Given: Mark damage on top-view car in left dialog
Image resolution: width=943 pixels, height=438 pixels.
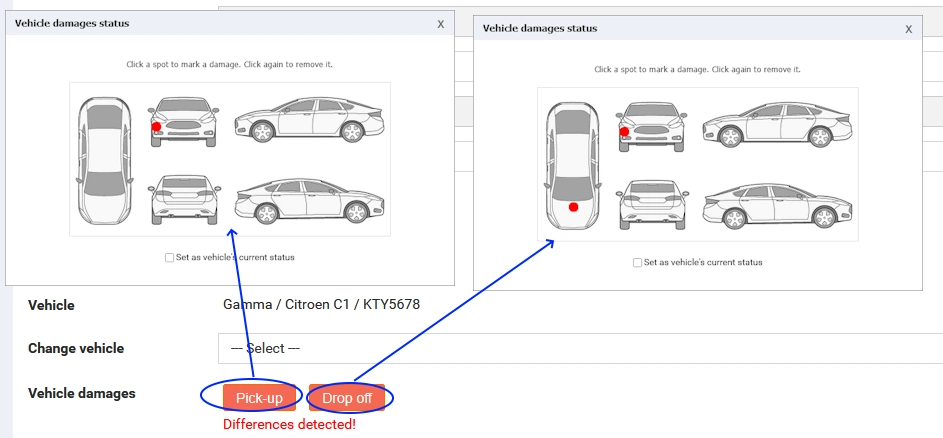Looking at the screenshot, I should [103, 161].
